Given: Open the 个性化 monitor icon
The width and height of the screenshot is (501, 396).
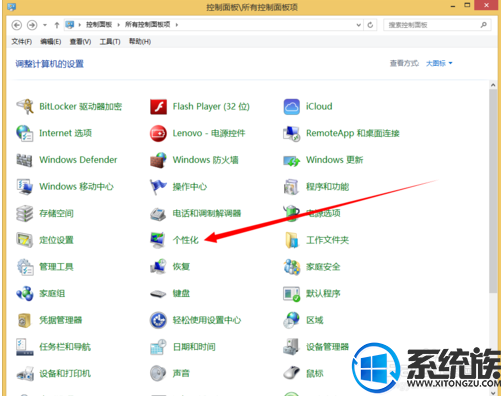Looking at the screenshot, I should tap(157, 240).
